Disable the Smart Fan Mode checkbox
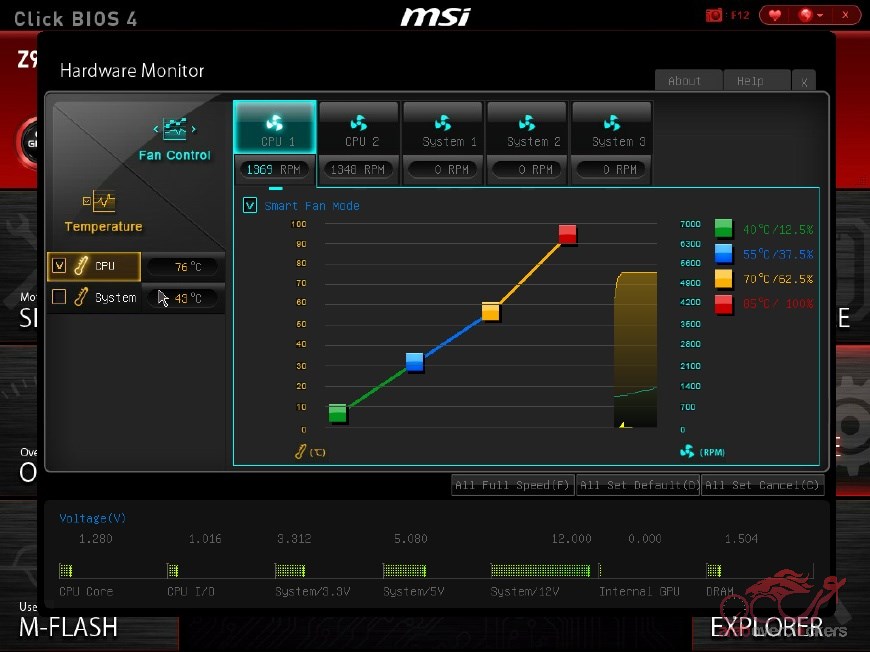The width and height of the screenshot is (870, 652). (x=250, y=205)
